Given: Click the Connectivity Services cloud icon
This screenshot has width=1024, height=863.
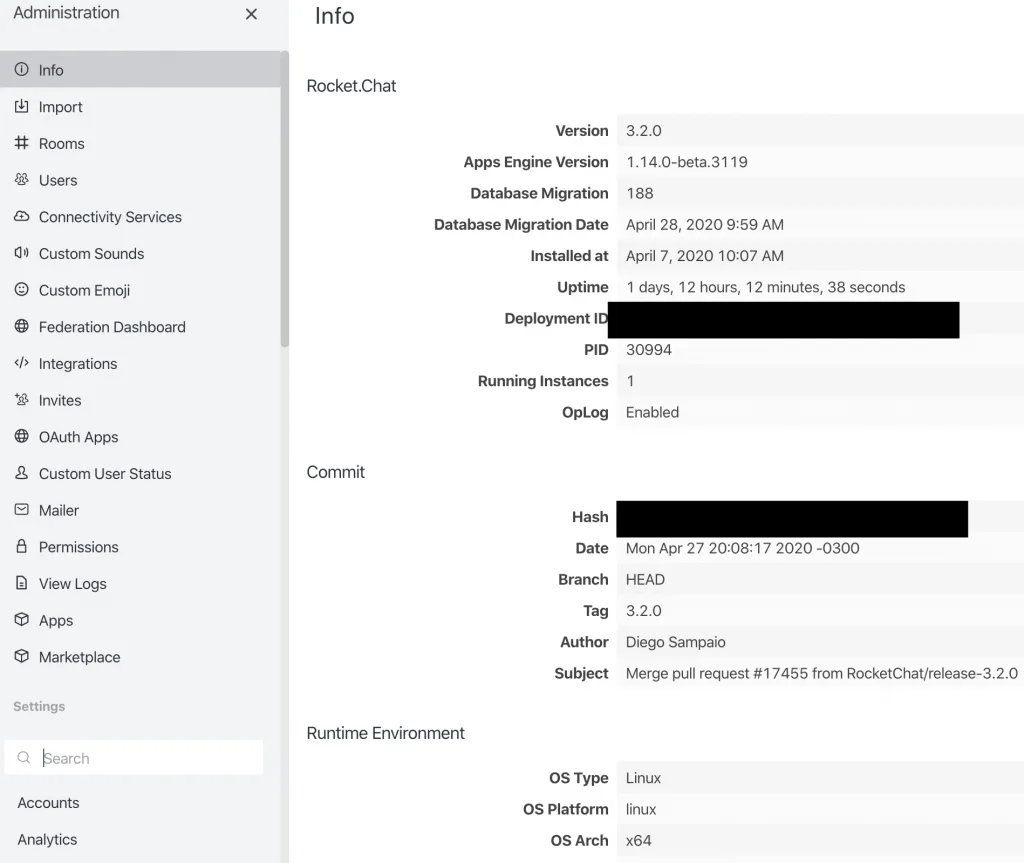Looking at the screenshot, I should point(21,217).
